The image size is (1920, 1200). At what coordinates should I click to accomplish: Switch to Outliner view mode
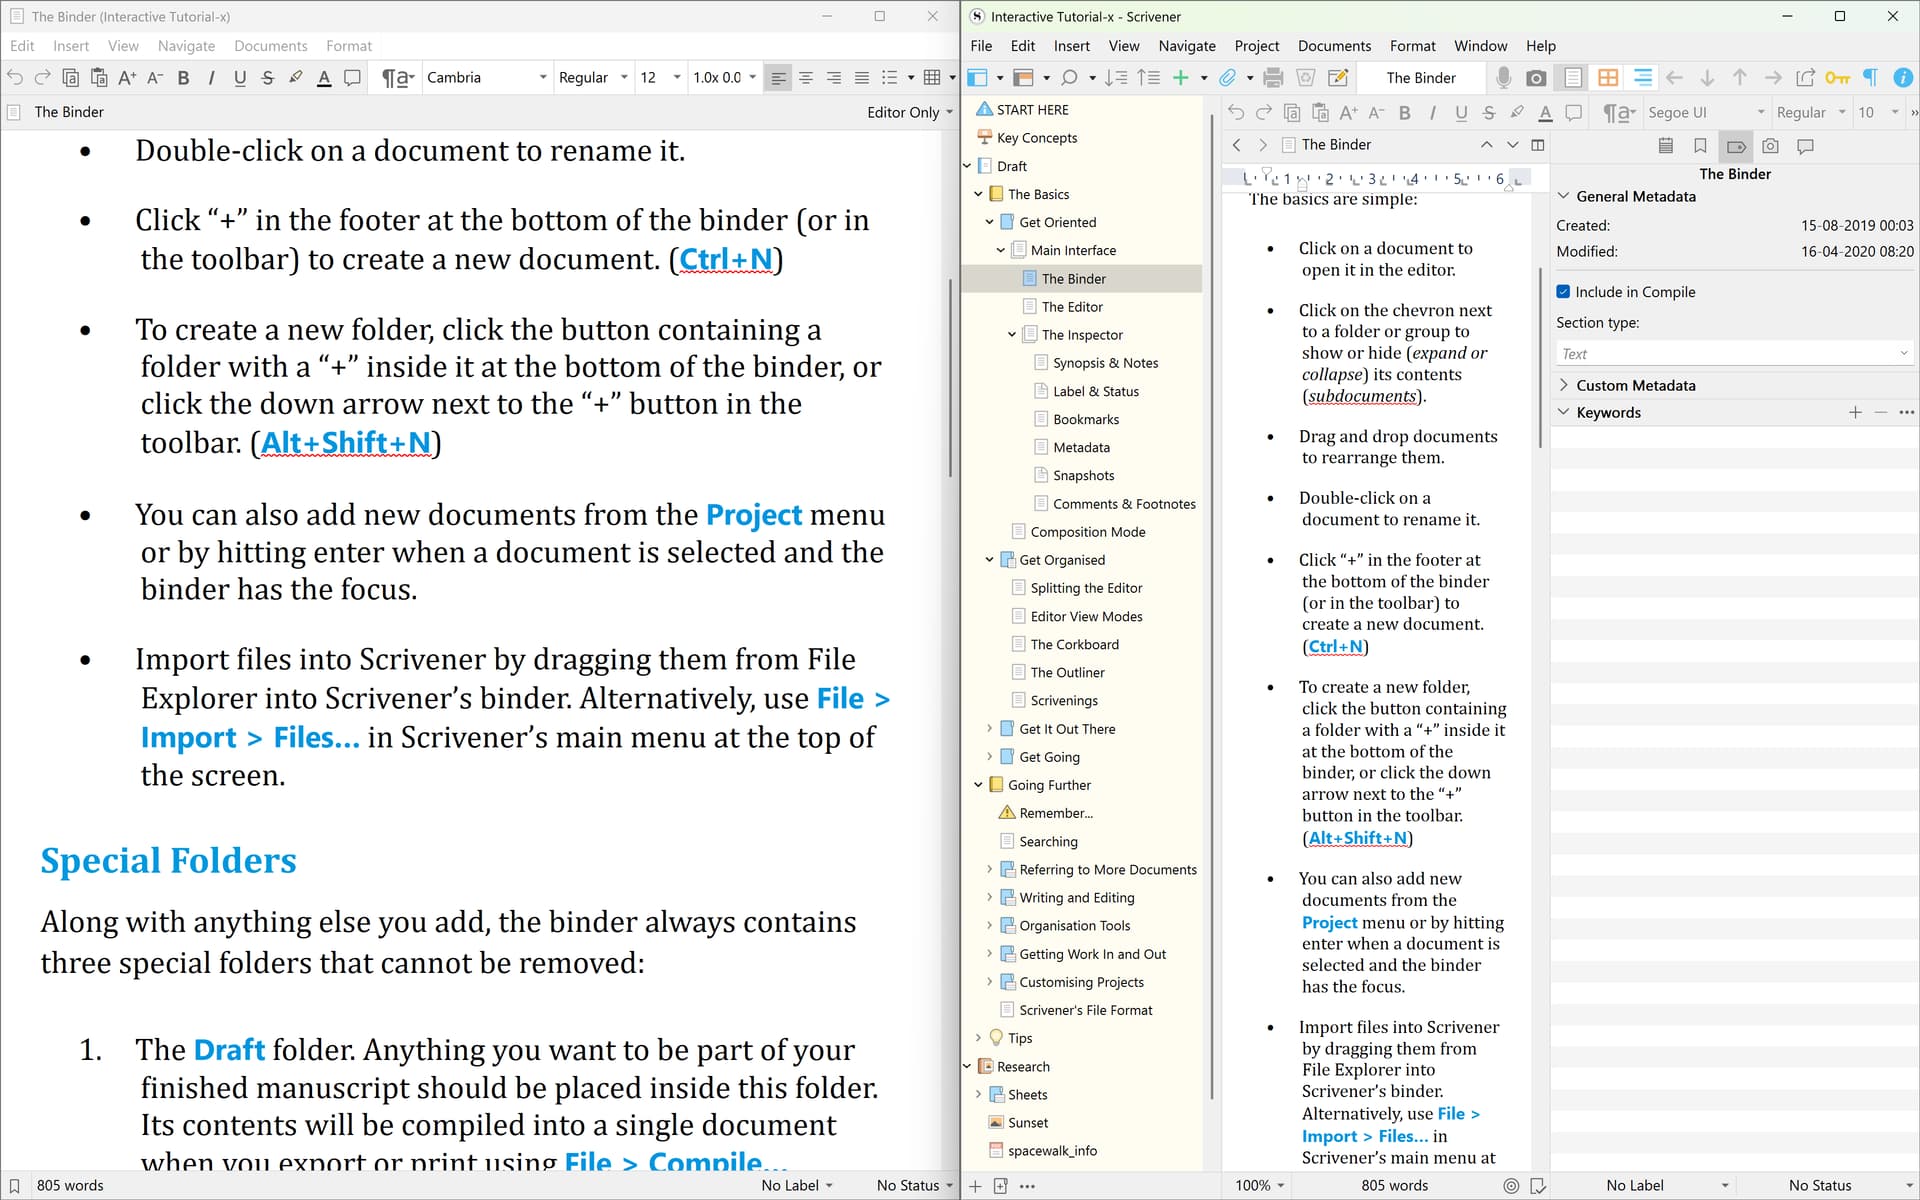click(1642, 78)
